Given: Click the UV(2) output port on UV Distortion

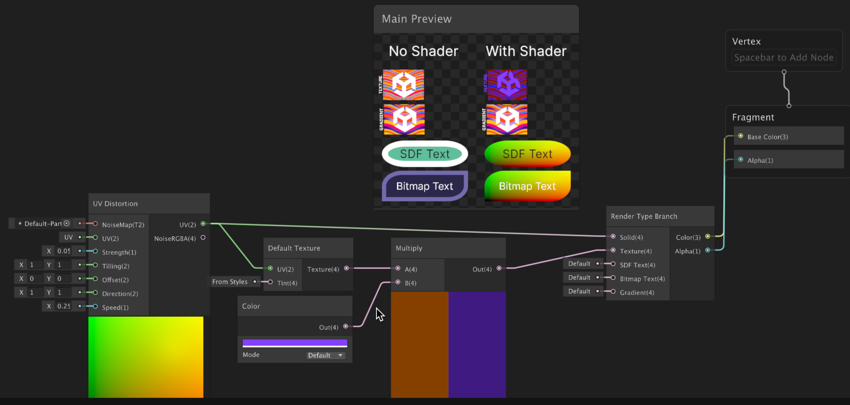Looking at the screenshot, I should coord(203,224).
